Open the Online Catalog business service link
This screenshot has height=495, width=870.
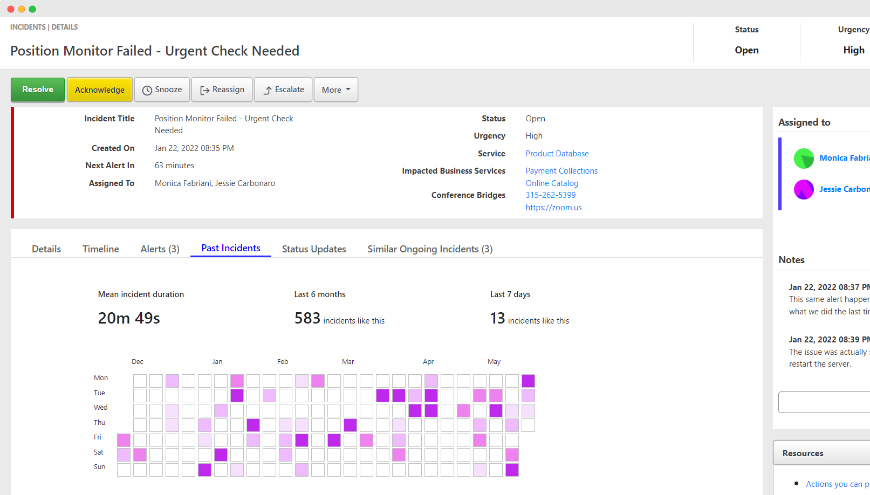coord(551,183)
